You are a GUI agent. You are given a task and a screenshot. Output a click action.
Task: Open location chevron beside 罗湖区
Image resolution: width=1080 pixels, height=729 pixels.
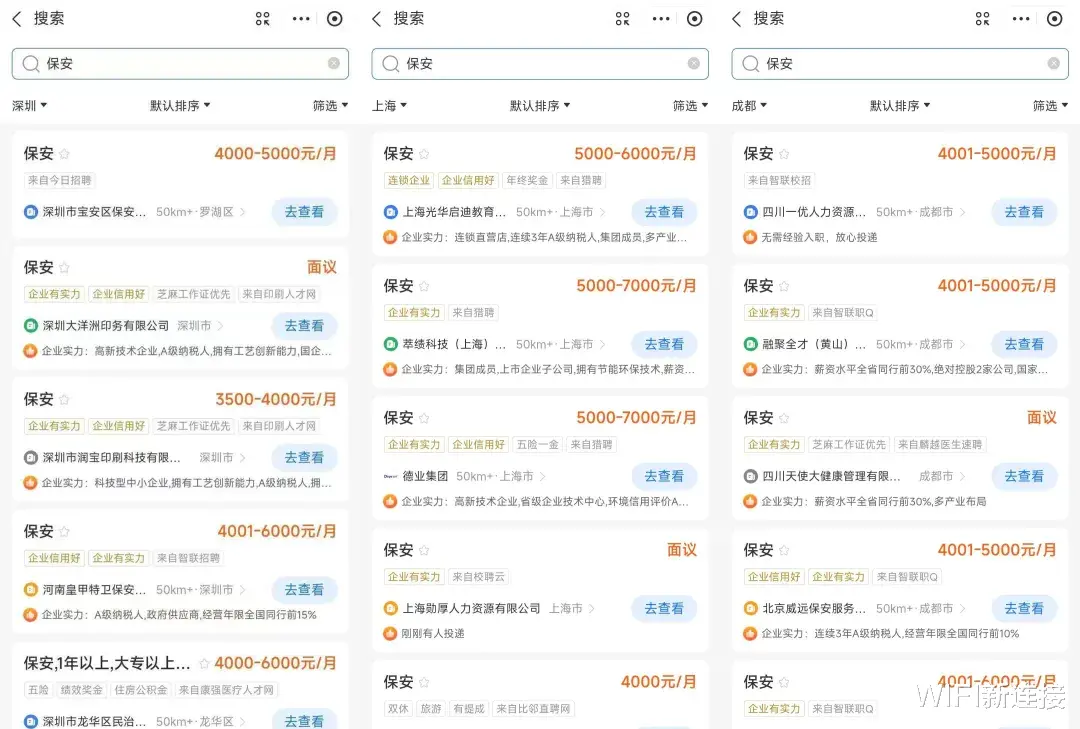click(x=242, y=212)
